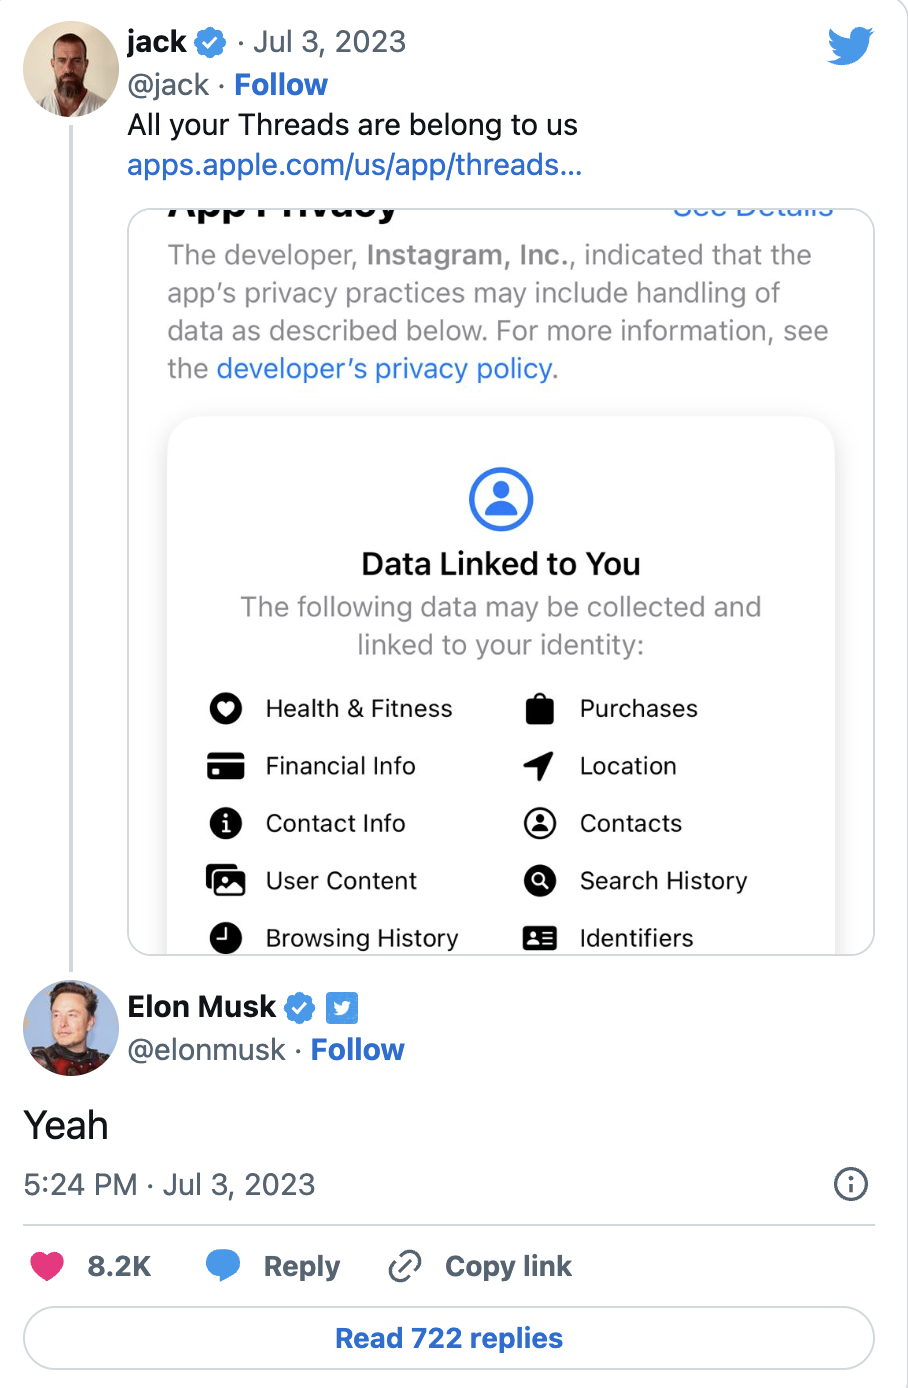Follow the @jack account
Screen dimensions: 908x1388
click(281, 85)
